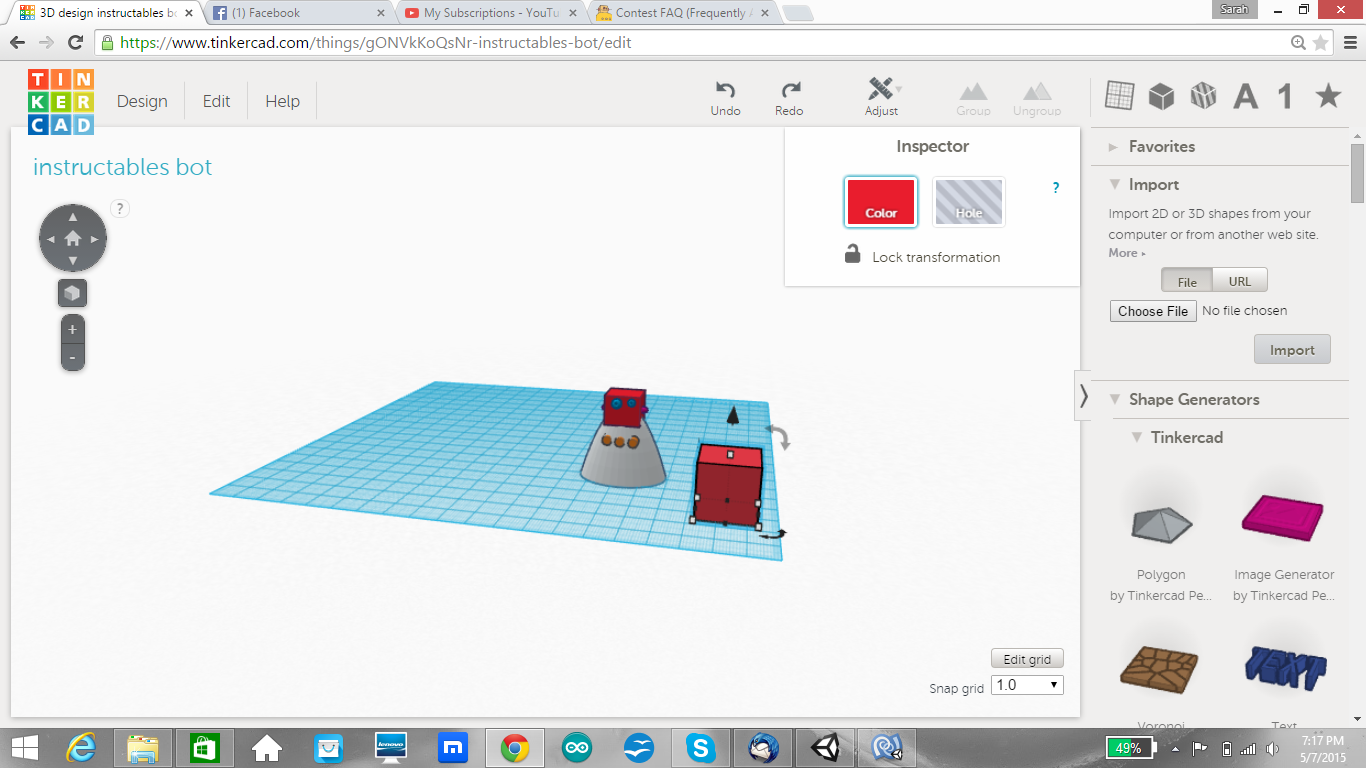Screen dimensions: 1366x768
Task: Select the workplane grid icon
Action: click(x=1119, y=96)
